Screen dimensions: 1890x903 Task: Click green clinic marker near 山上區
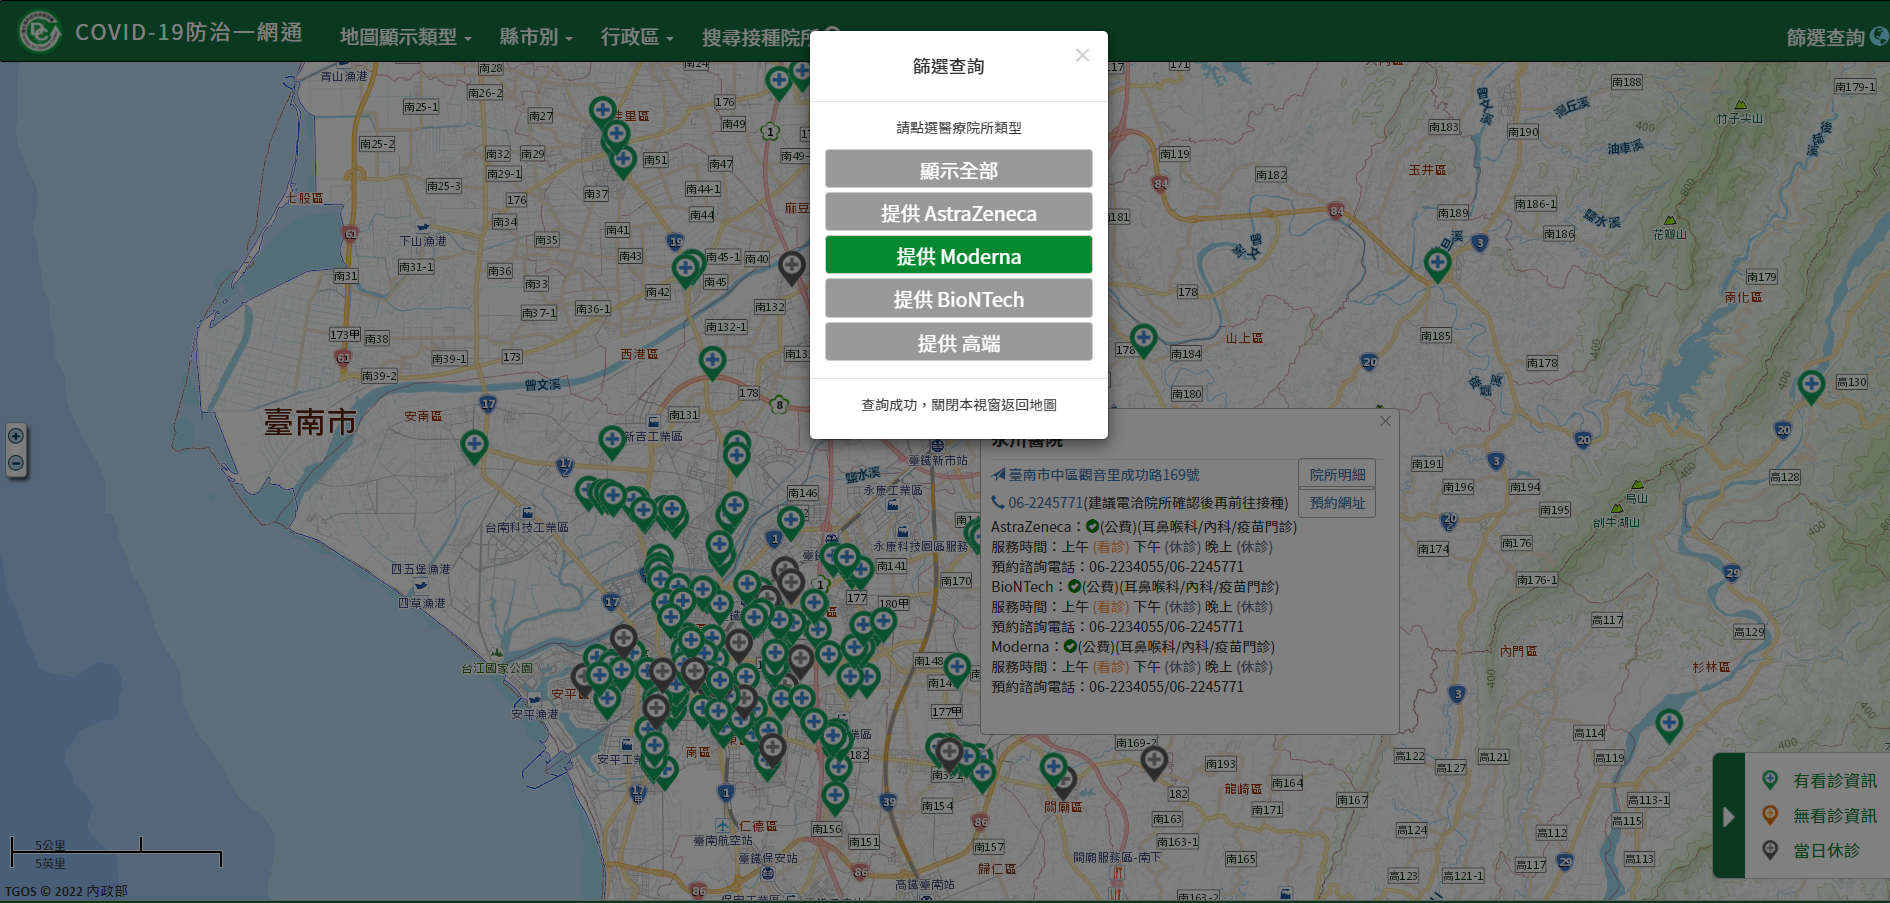1143,339
